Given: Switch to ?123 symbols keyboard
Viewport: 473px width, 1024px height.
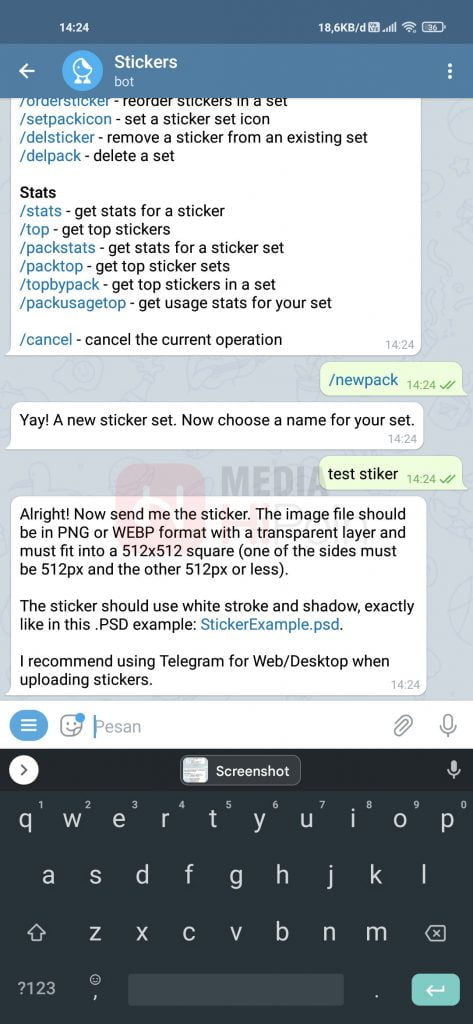Looking at the screenshot, I should (x=37, y=988).
